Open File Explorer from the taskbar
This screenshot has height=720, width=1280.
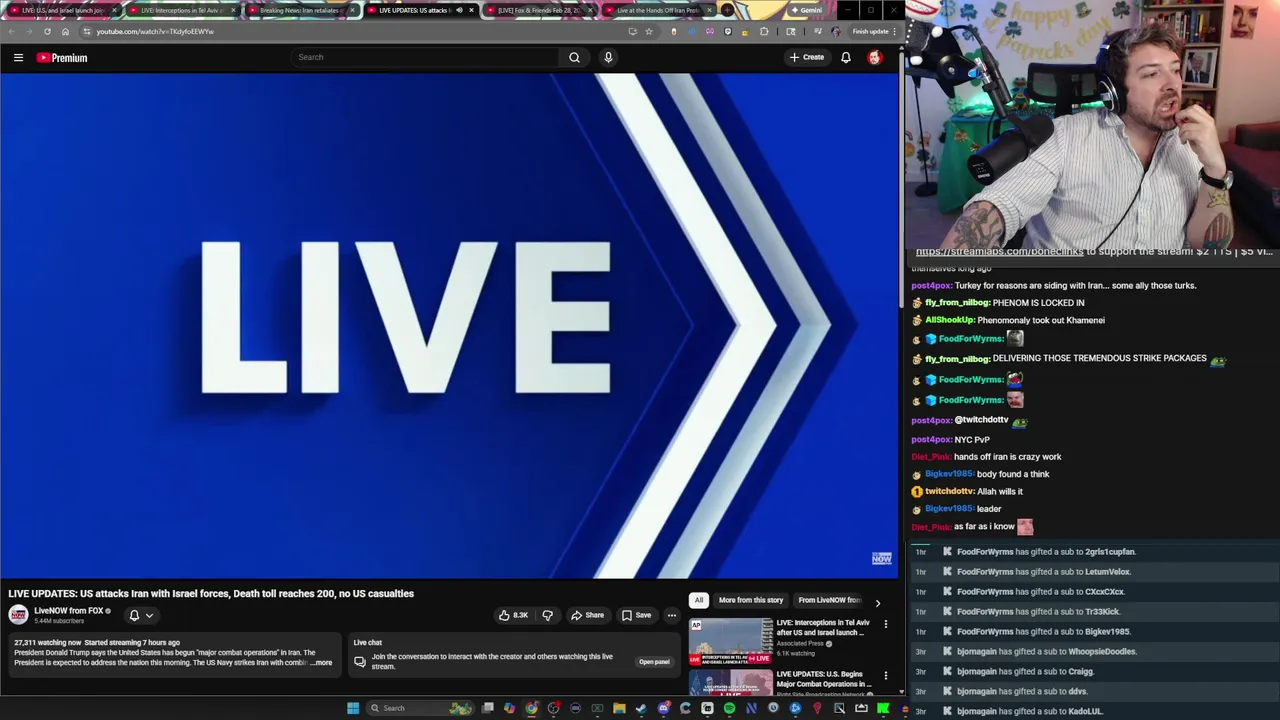(619, 708)
